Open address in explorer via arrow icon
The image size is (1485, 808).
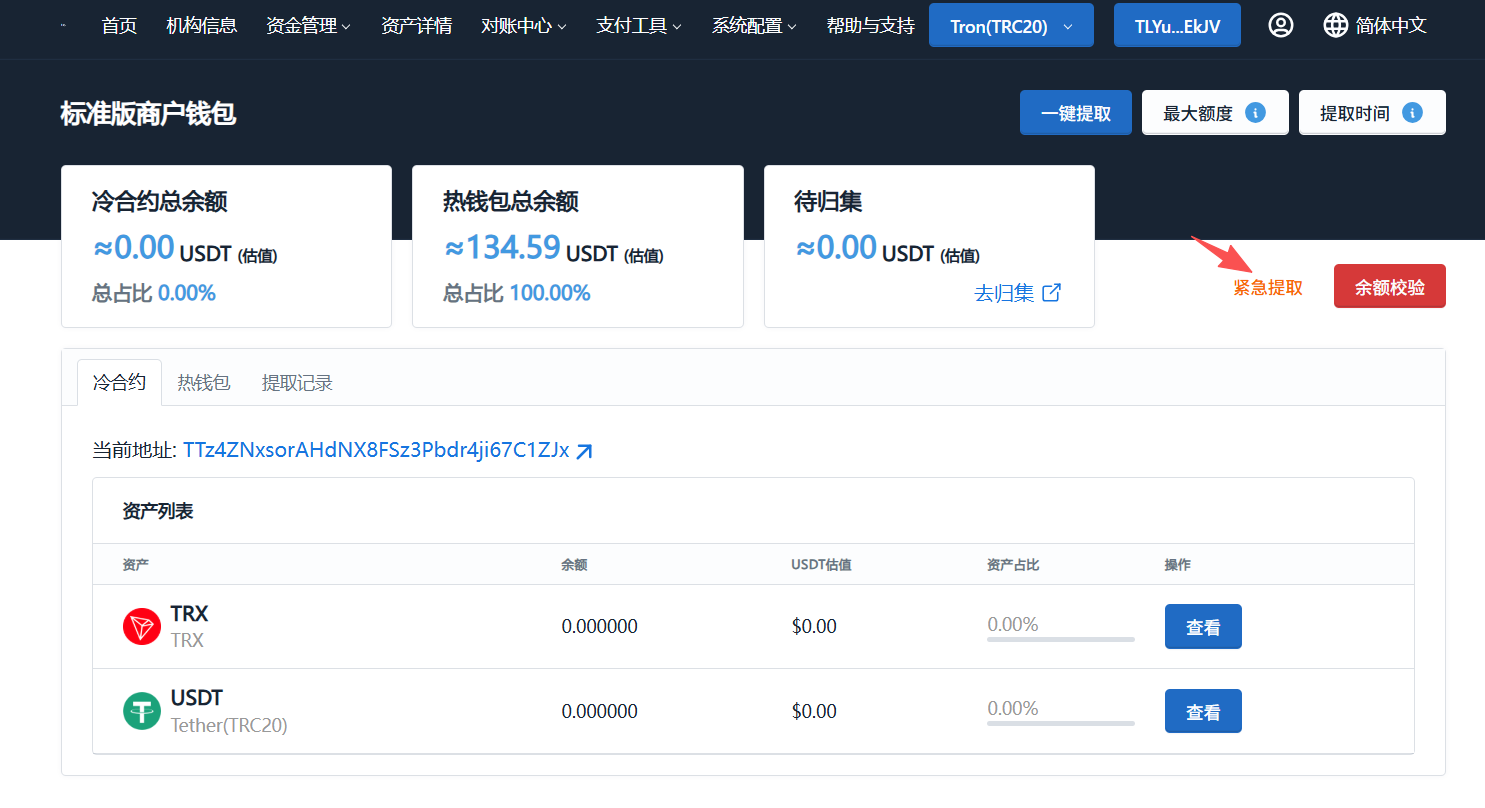coord(585,451)
